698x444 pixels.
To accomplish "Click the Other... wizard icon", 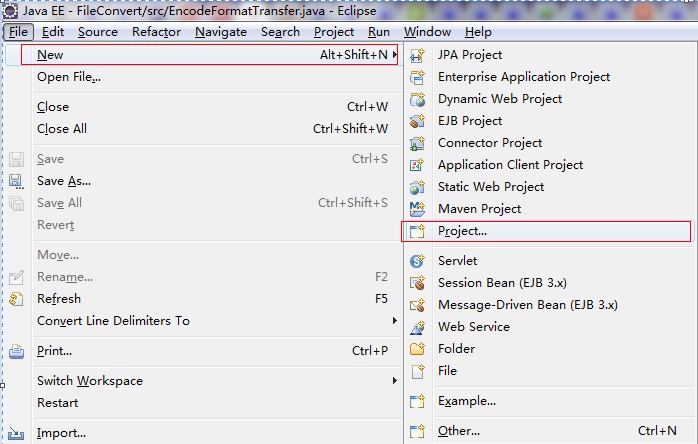I will pyautogui.click(x=418, y=431).
